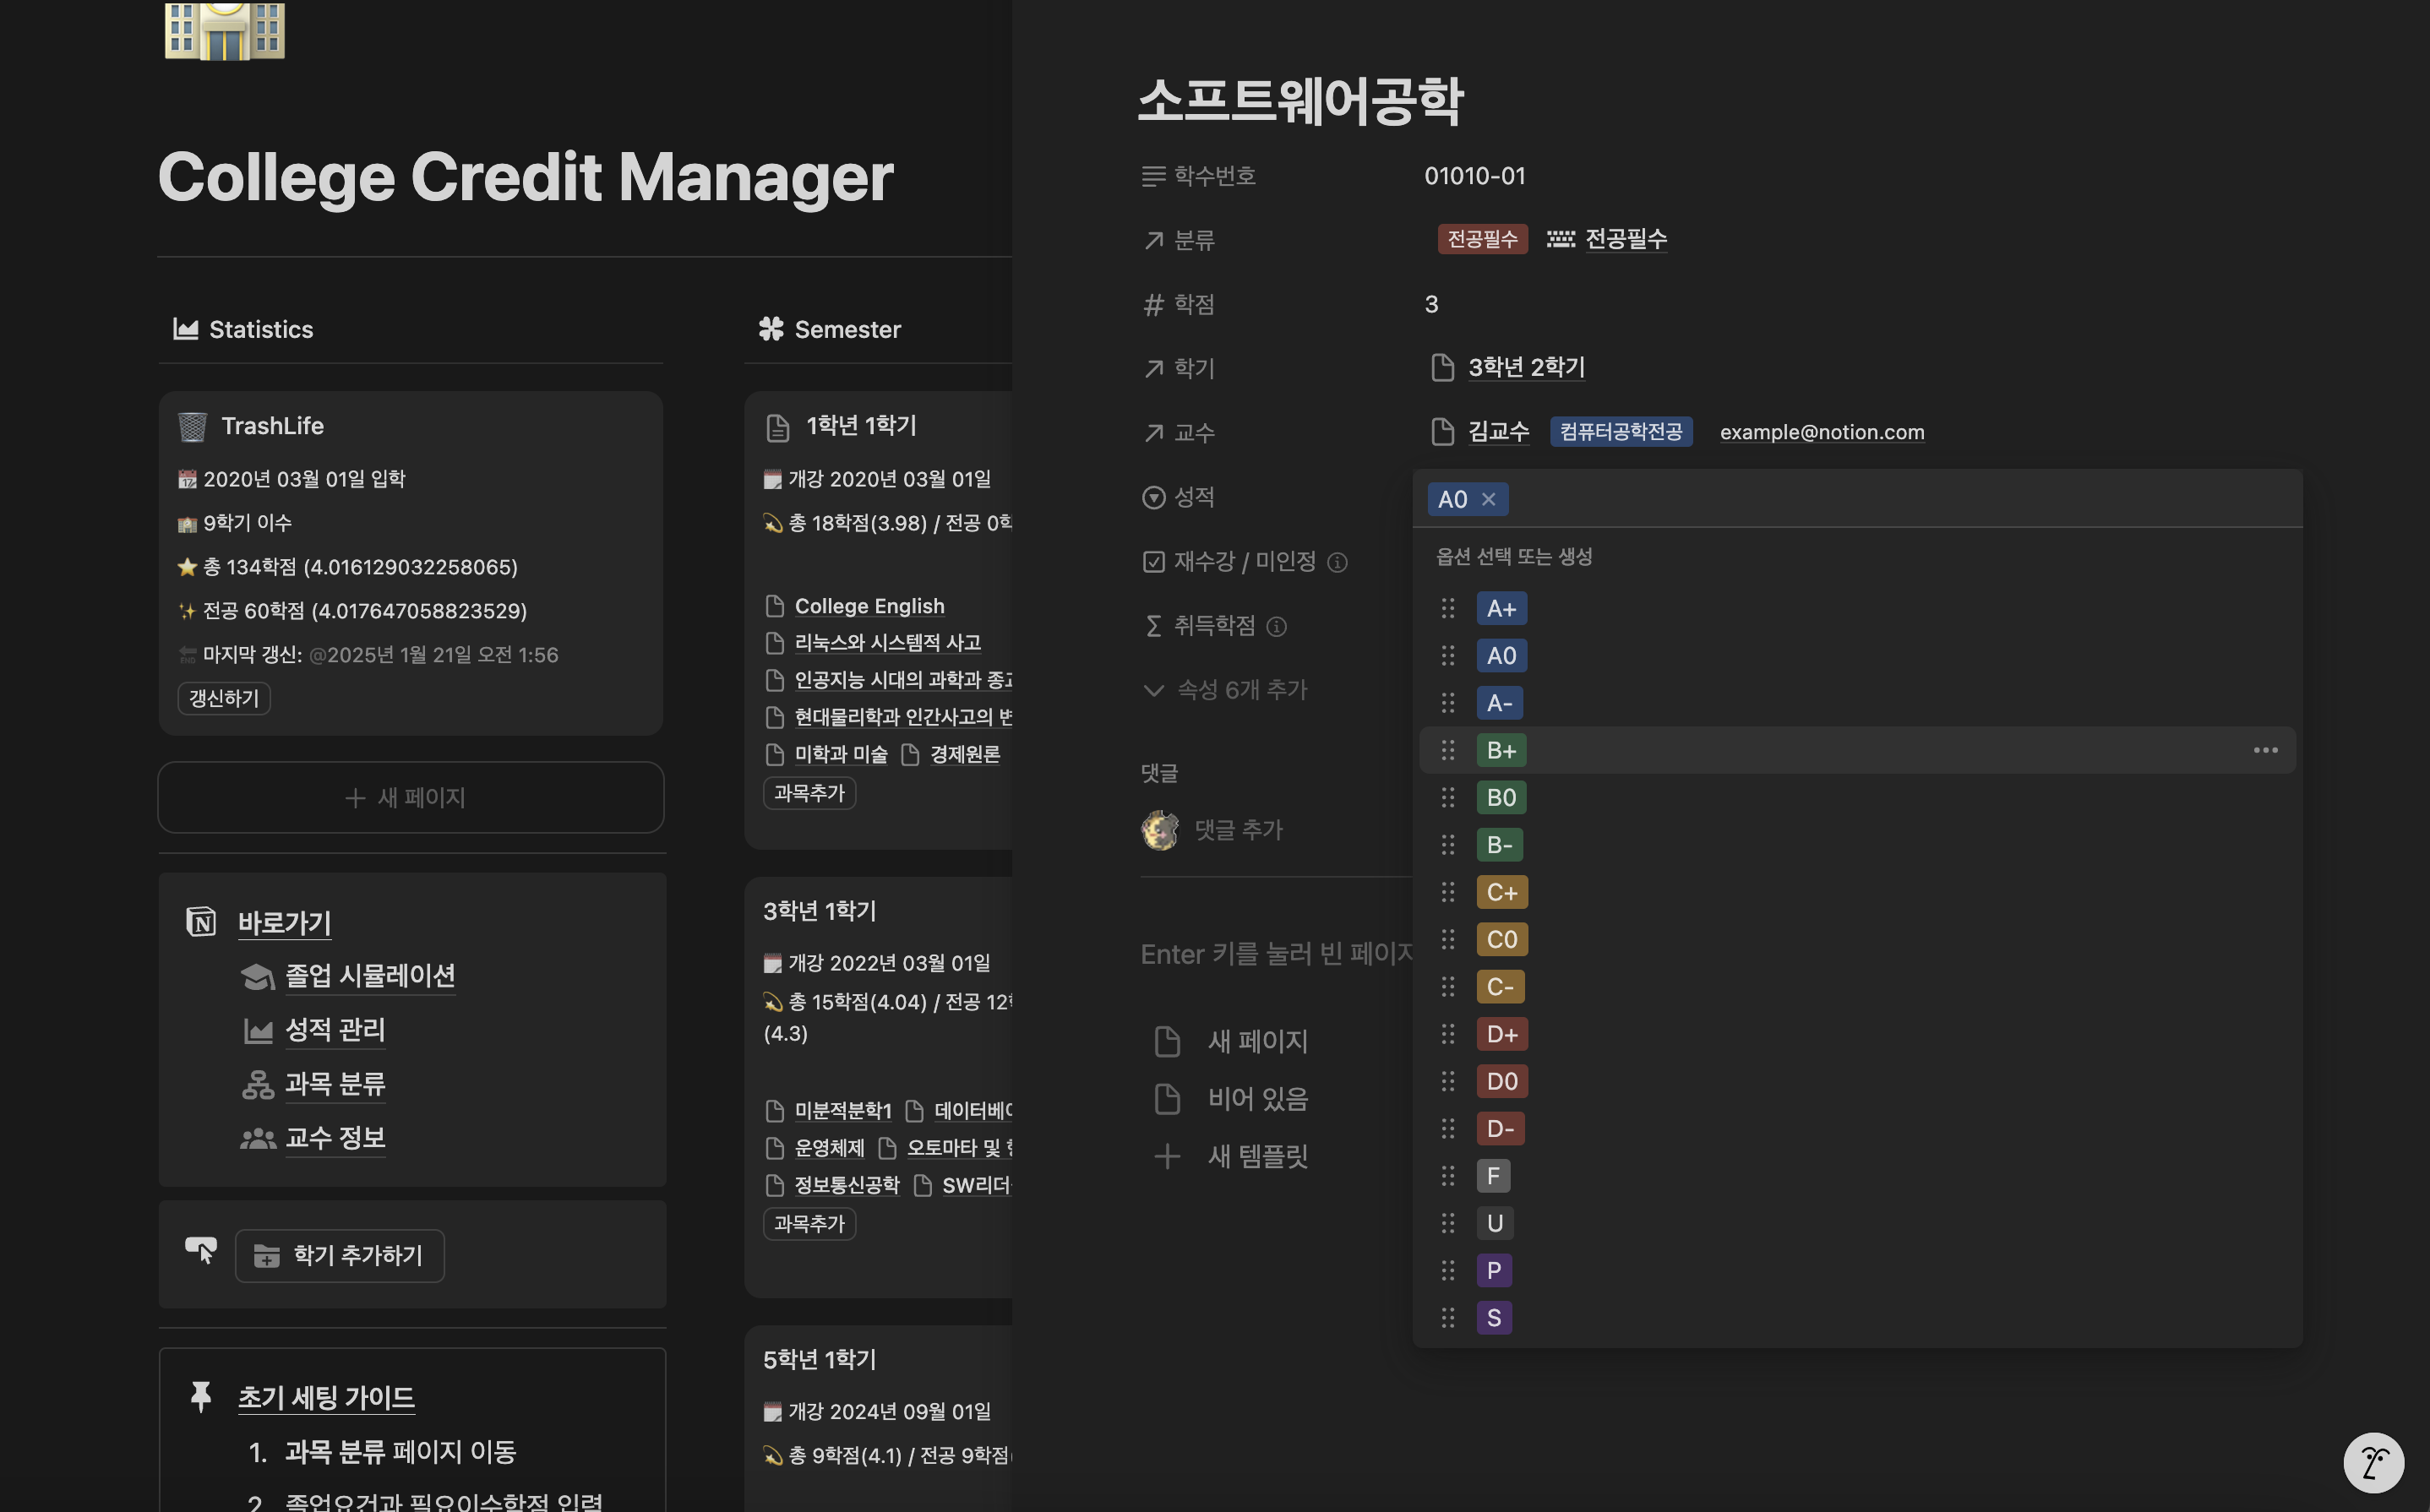Click the help button in bottom corner
This screenshot has height=1512, width=2430.
tap(2373, 1463)
